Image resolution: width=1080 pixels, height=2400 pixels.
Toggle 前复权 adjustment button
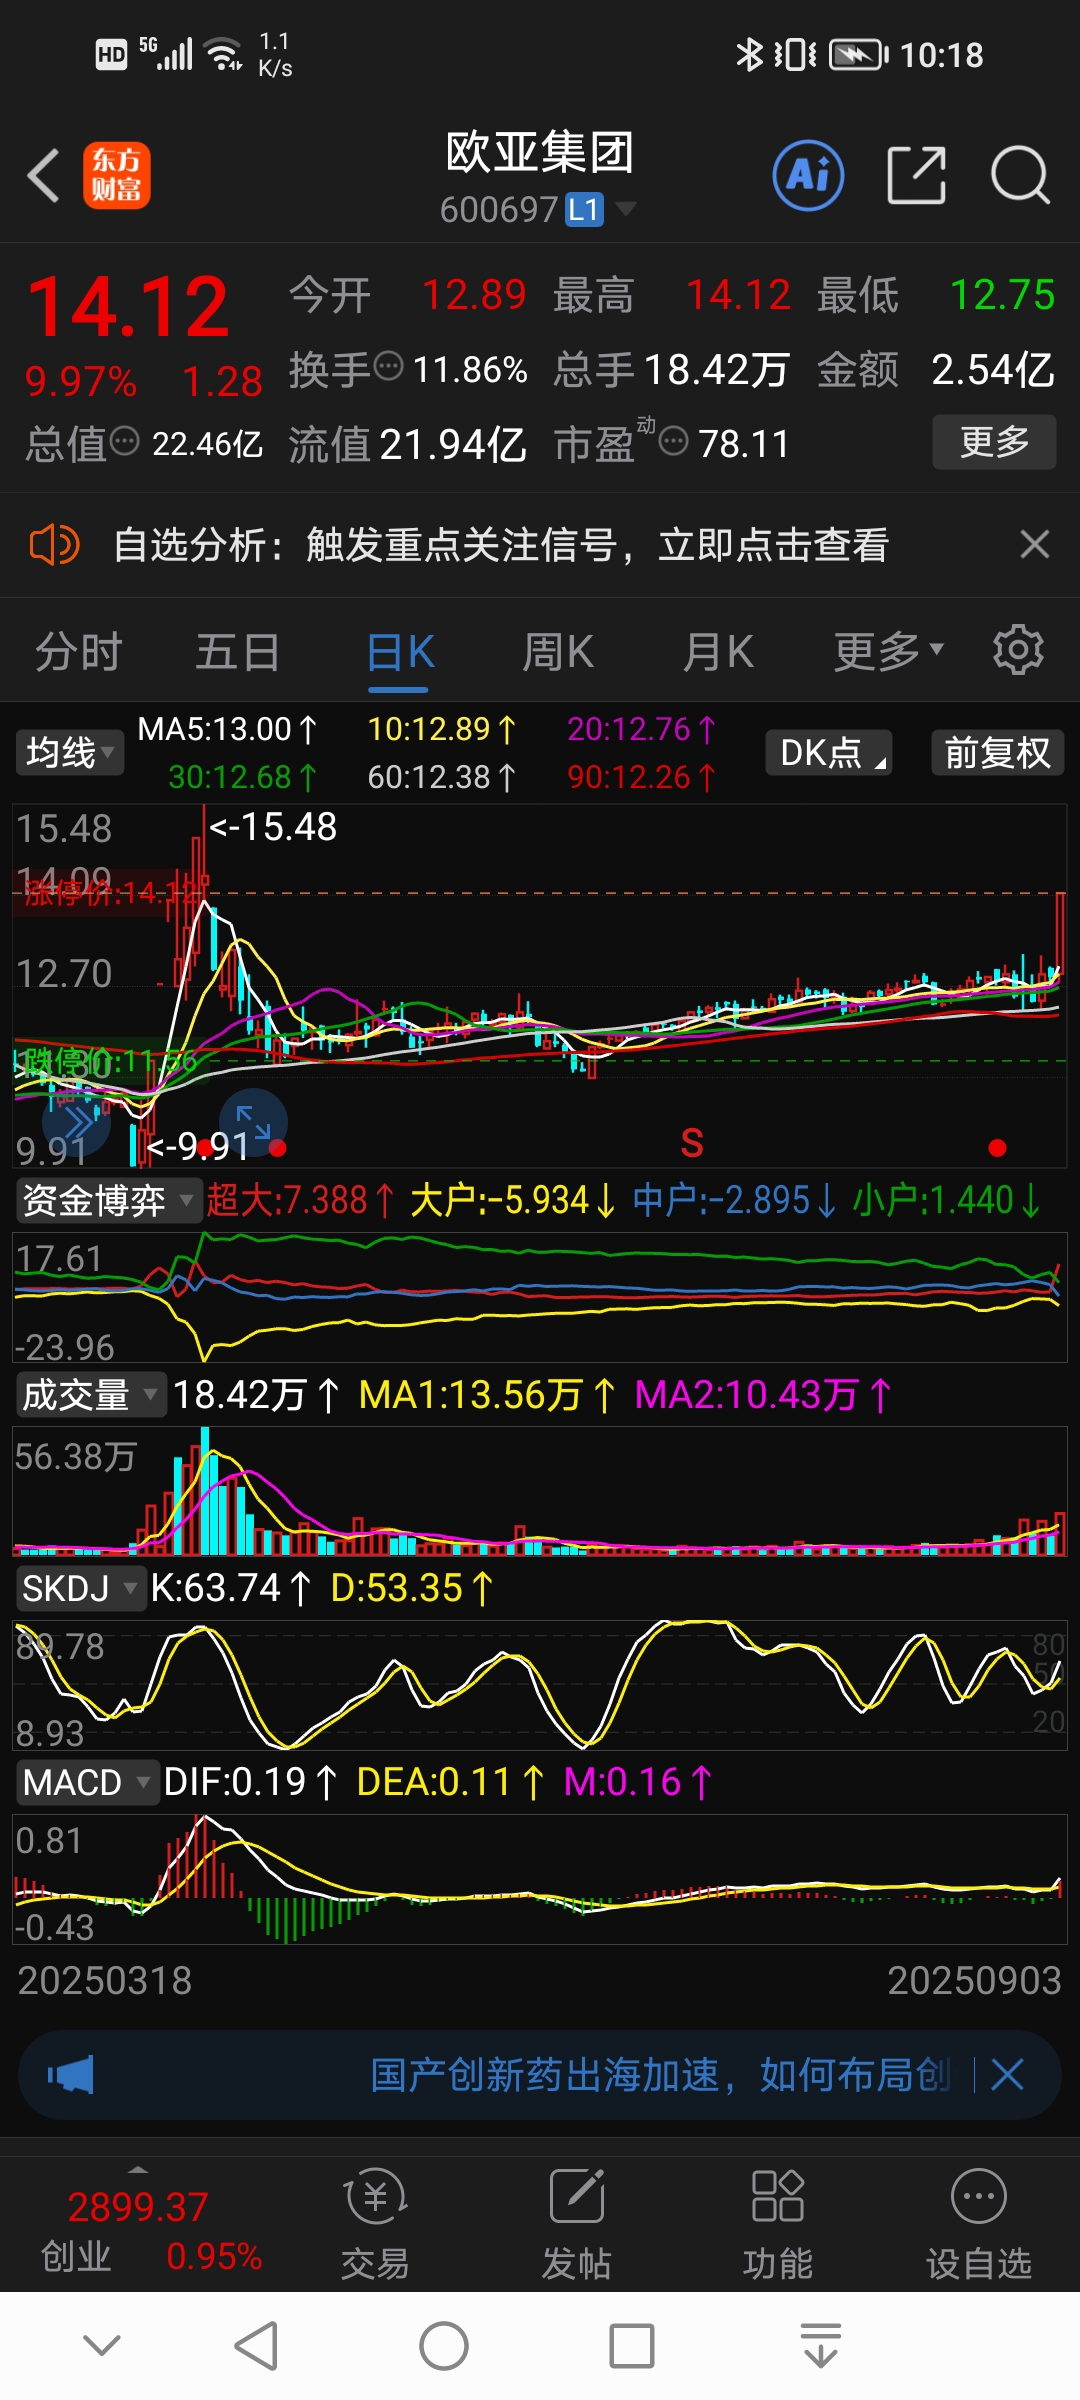(x=998, y=752)
